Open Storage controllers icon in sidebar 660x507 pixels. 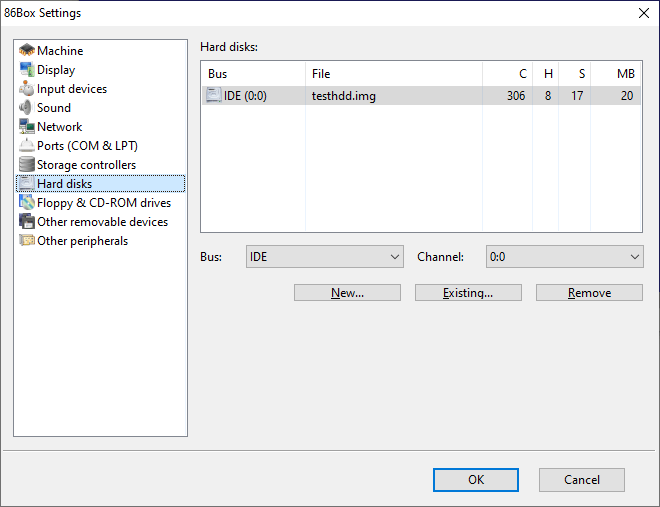27,165
